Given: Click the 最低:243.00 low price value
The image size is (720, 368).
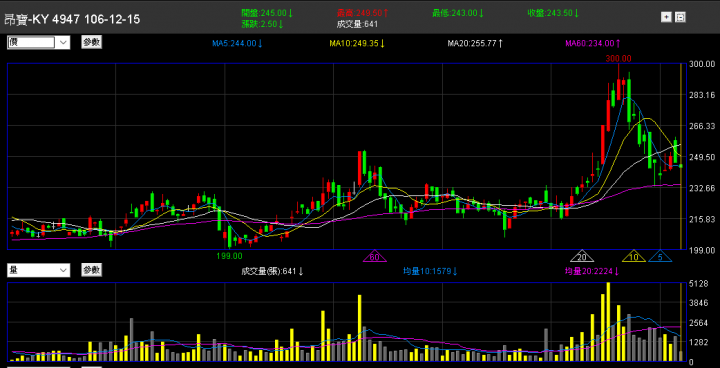Looking at the screenshot, I should (x=458, y=13).
